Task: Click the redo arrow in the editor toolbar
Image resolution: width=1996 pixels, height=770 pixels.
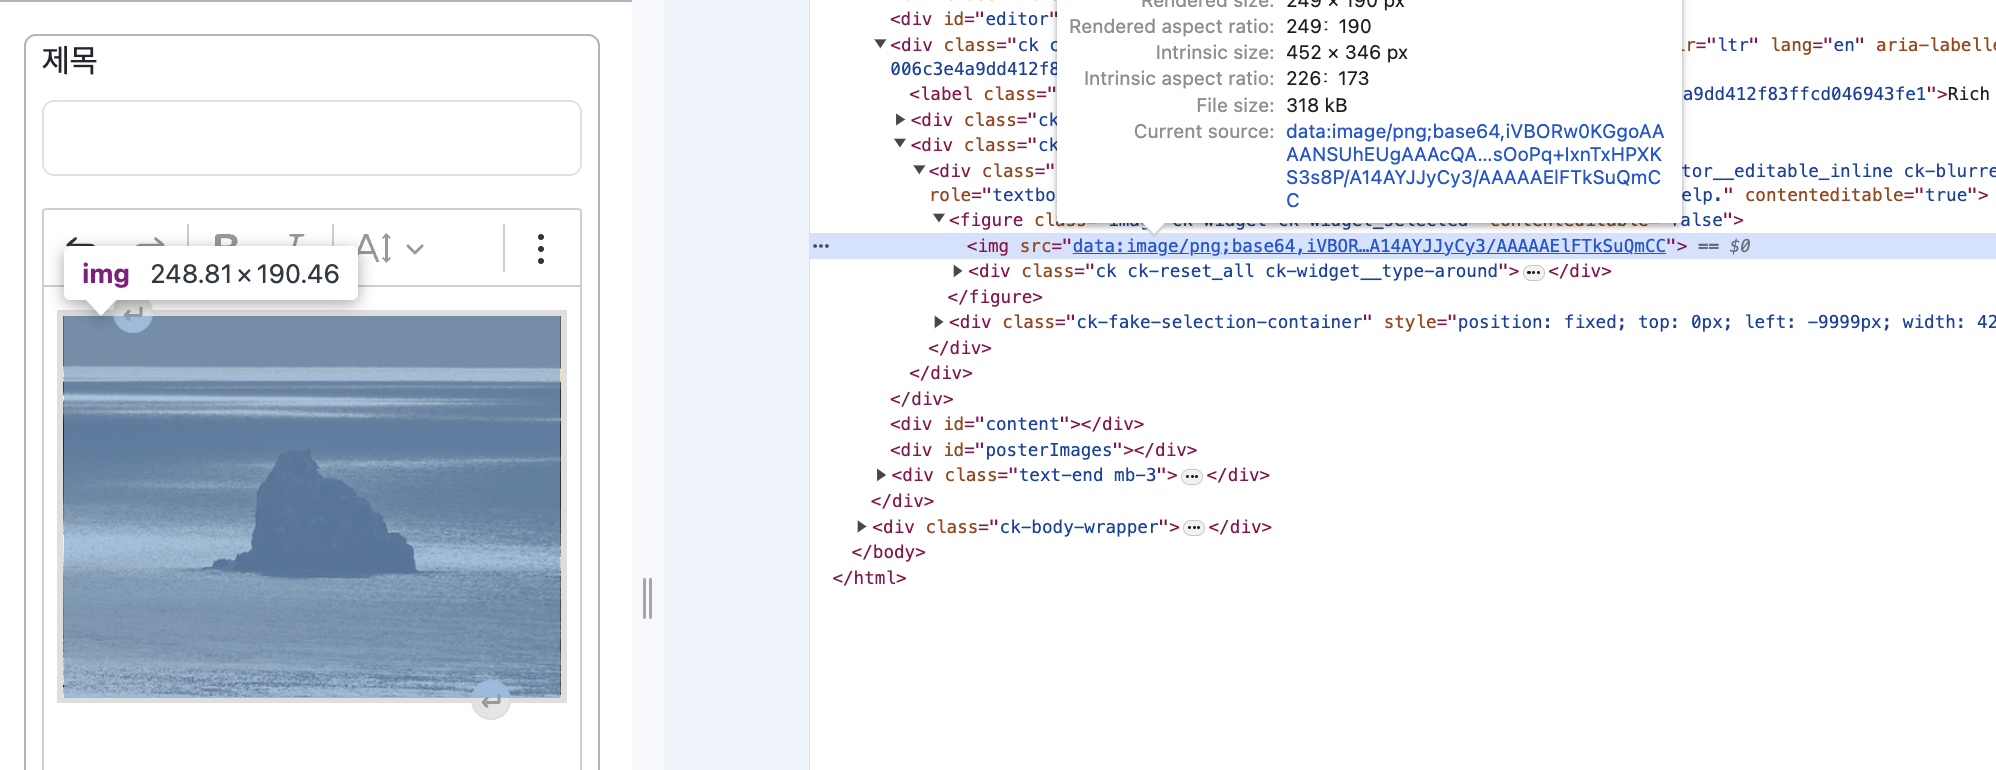Action: click(x=150, y=246)
